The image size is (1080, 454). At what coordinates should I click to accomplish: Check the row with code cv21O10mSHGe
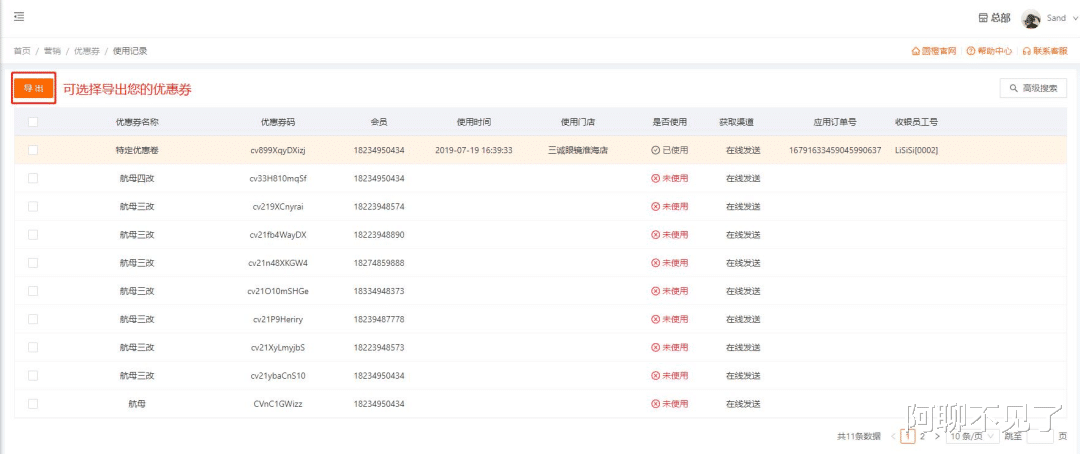33,291
